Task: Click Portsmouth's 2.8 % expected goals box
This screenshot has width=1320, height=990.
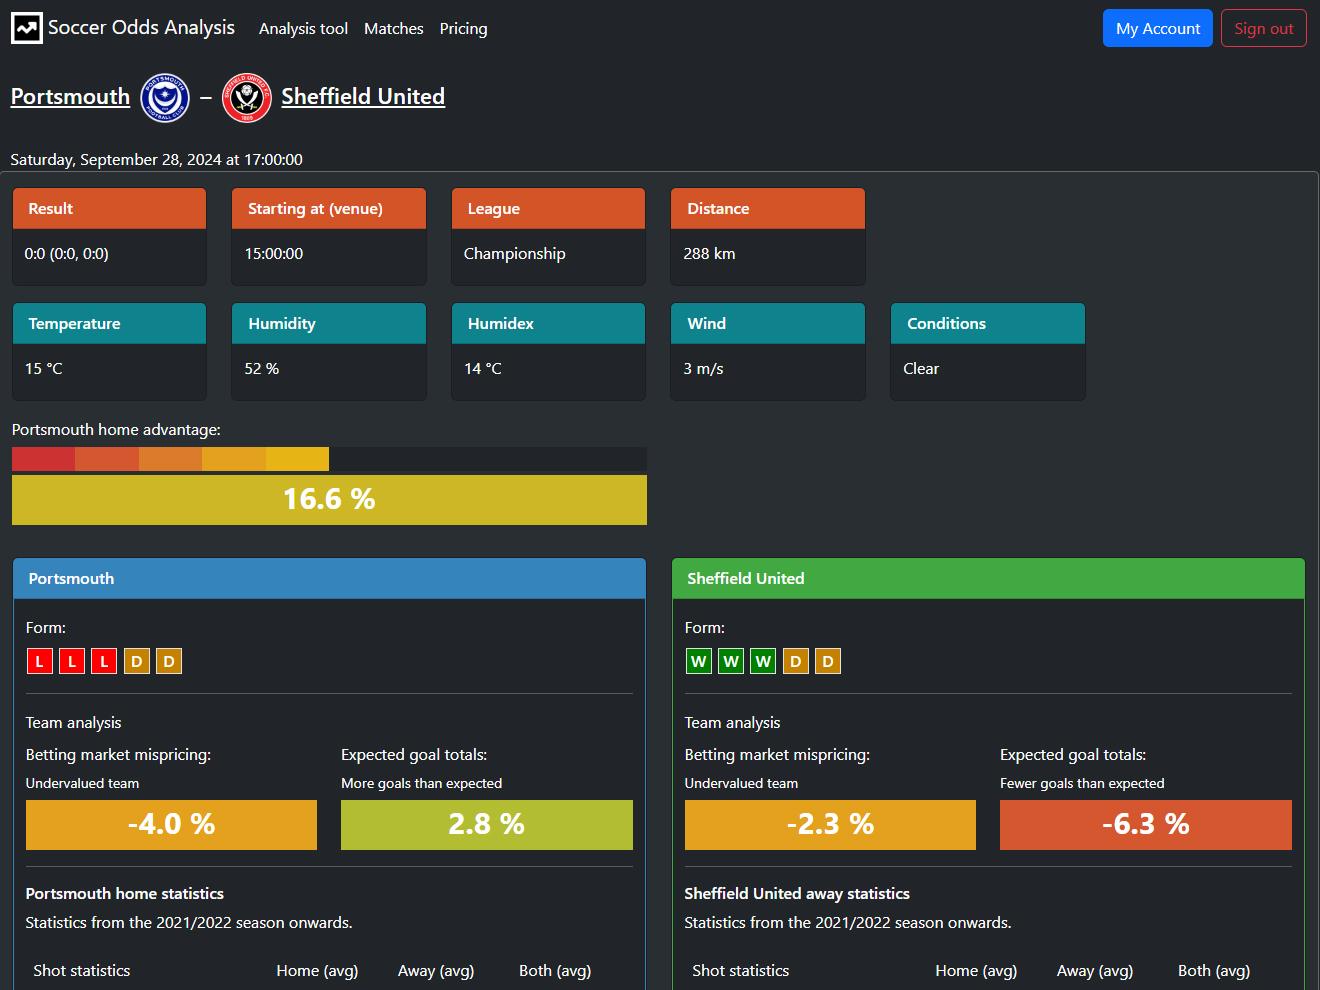Action: 487,825
